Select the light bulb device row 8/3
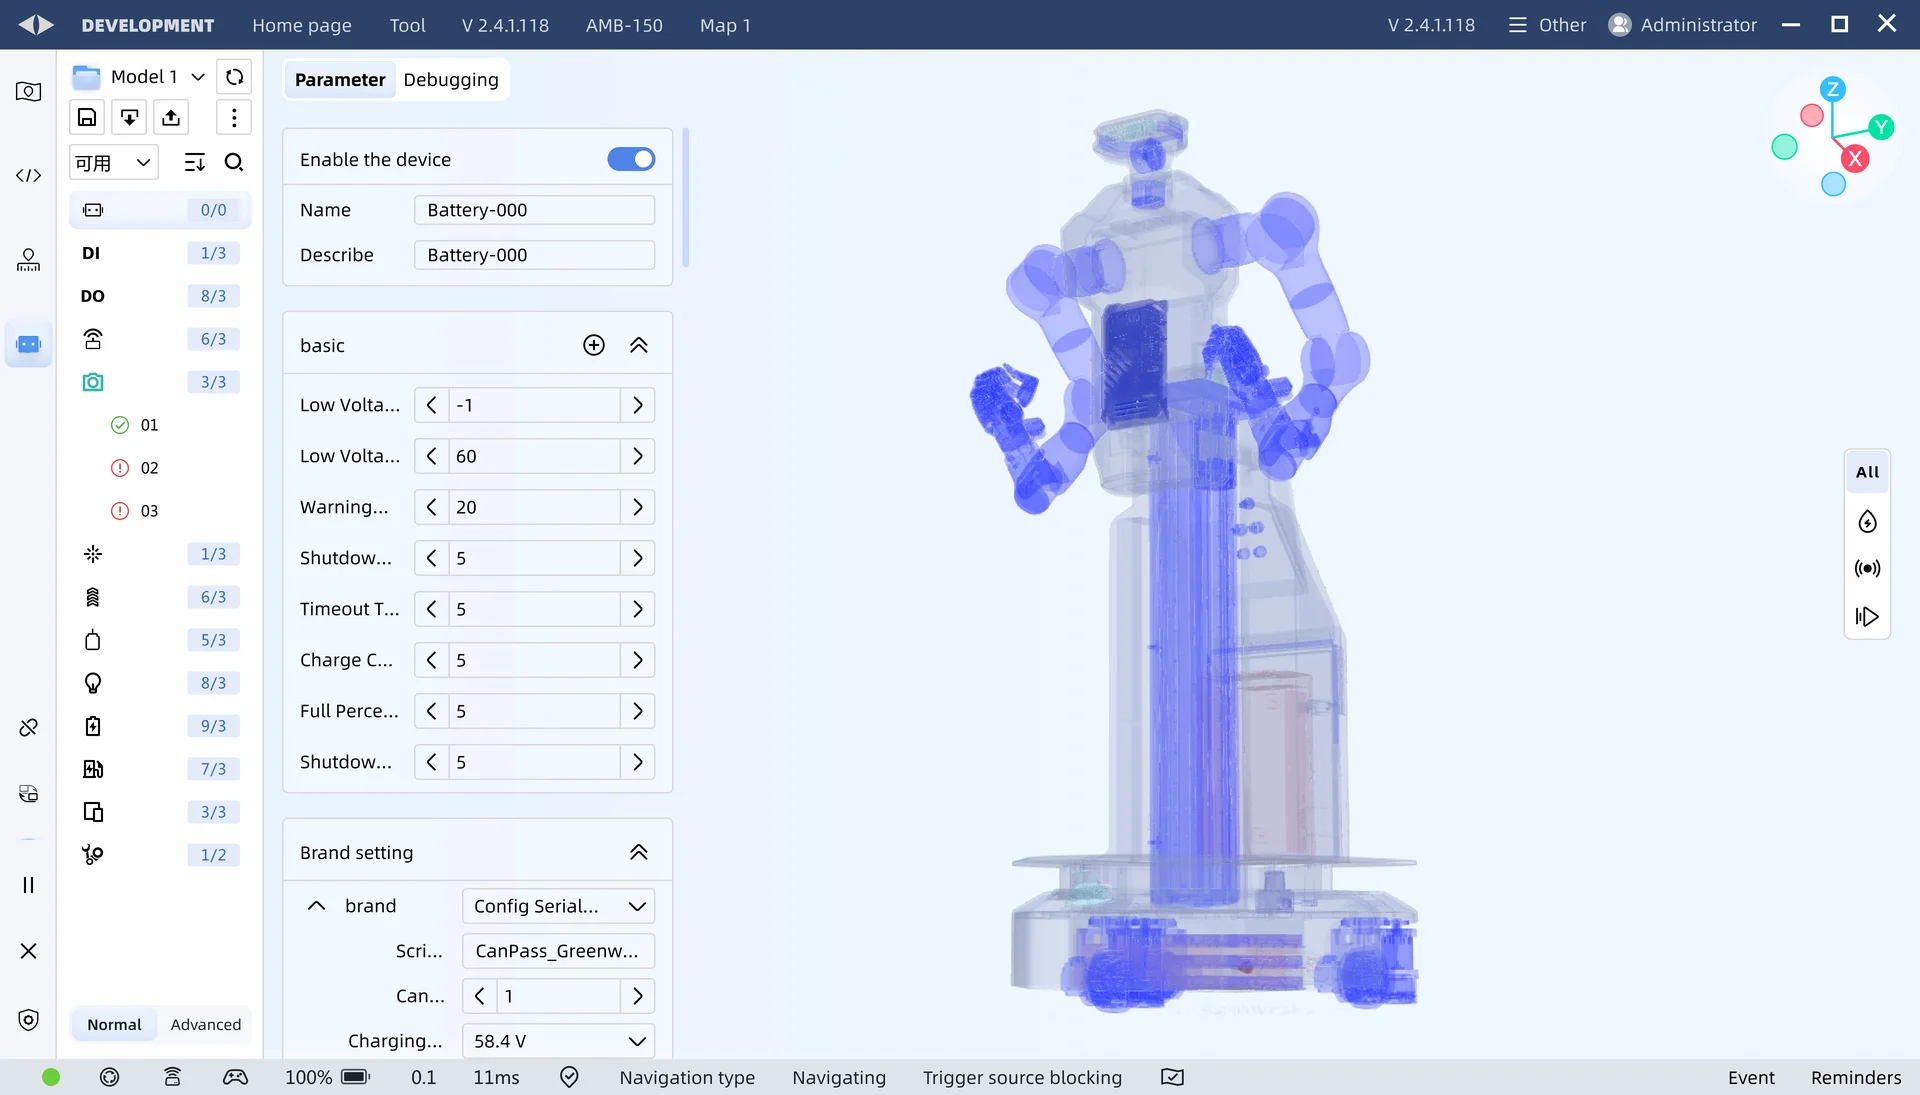Screen dimensions: 1920x1095 160,683
